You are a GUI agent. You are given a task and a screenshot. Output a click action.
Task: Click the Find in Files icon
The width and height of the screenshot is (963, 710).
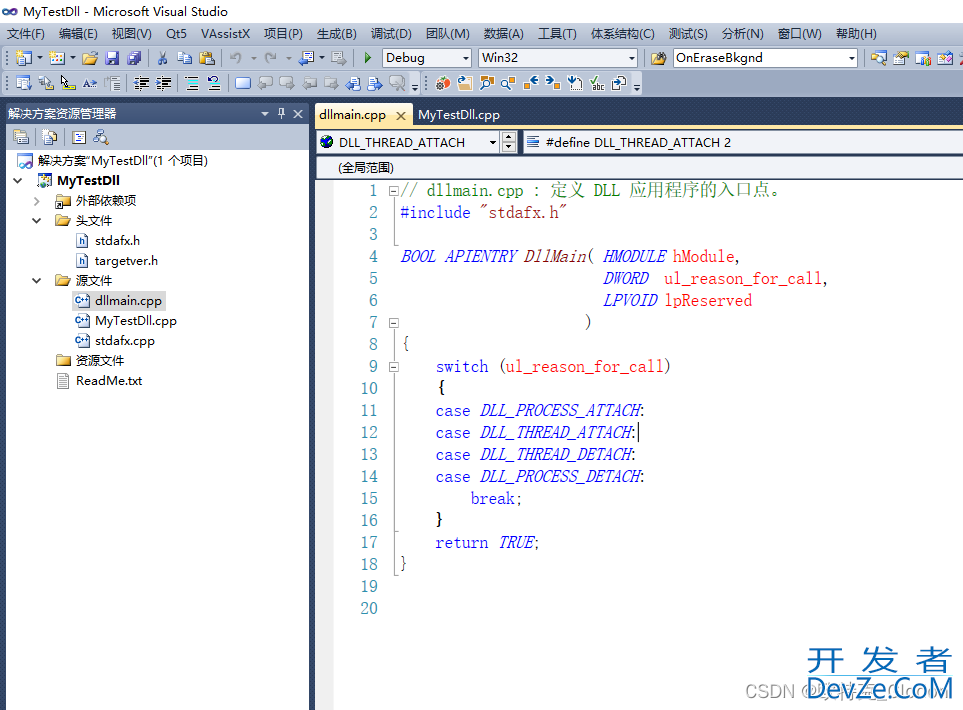(658, 58)
